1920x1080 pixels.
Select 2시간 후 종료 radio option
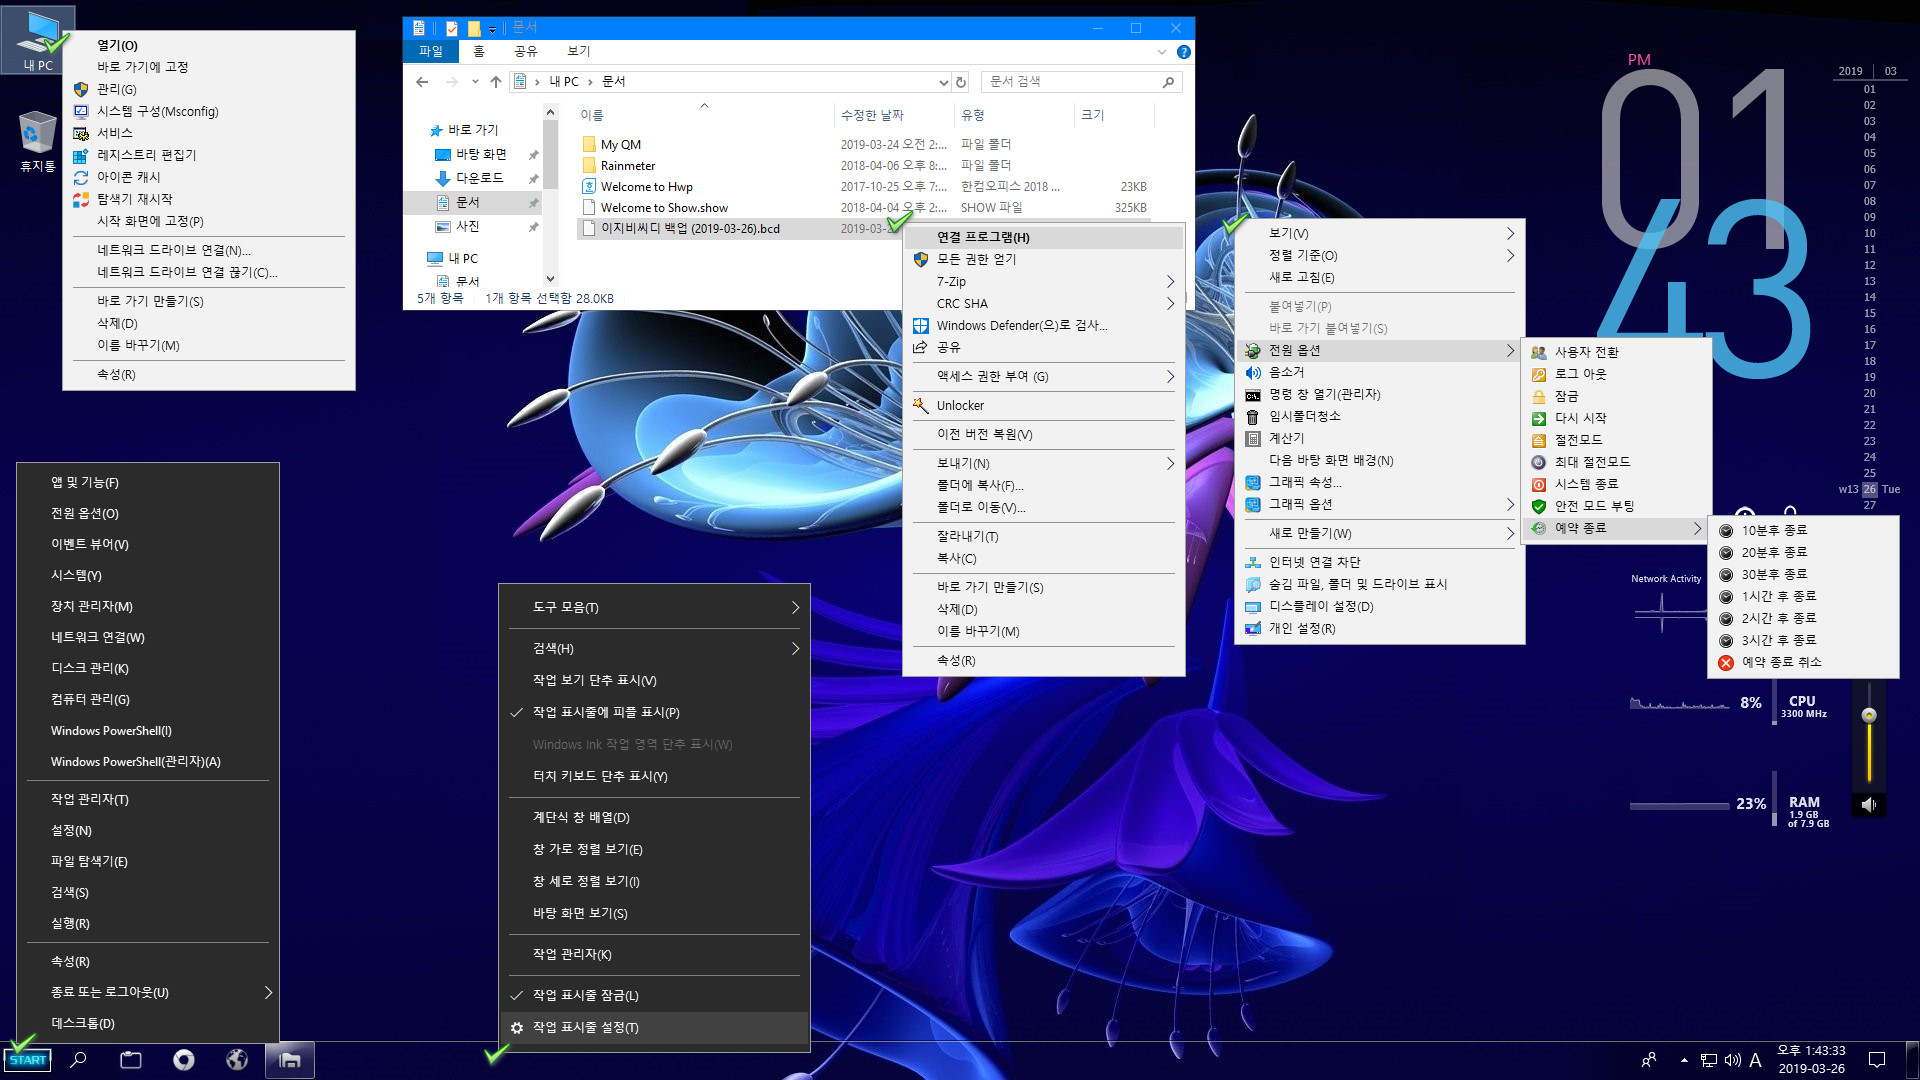[x=1803, y=618]
